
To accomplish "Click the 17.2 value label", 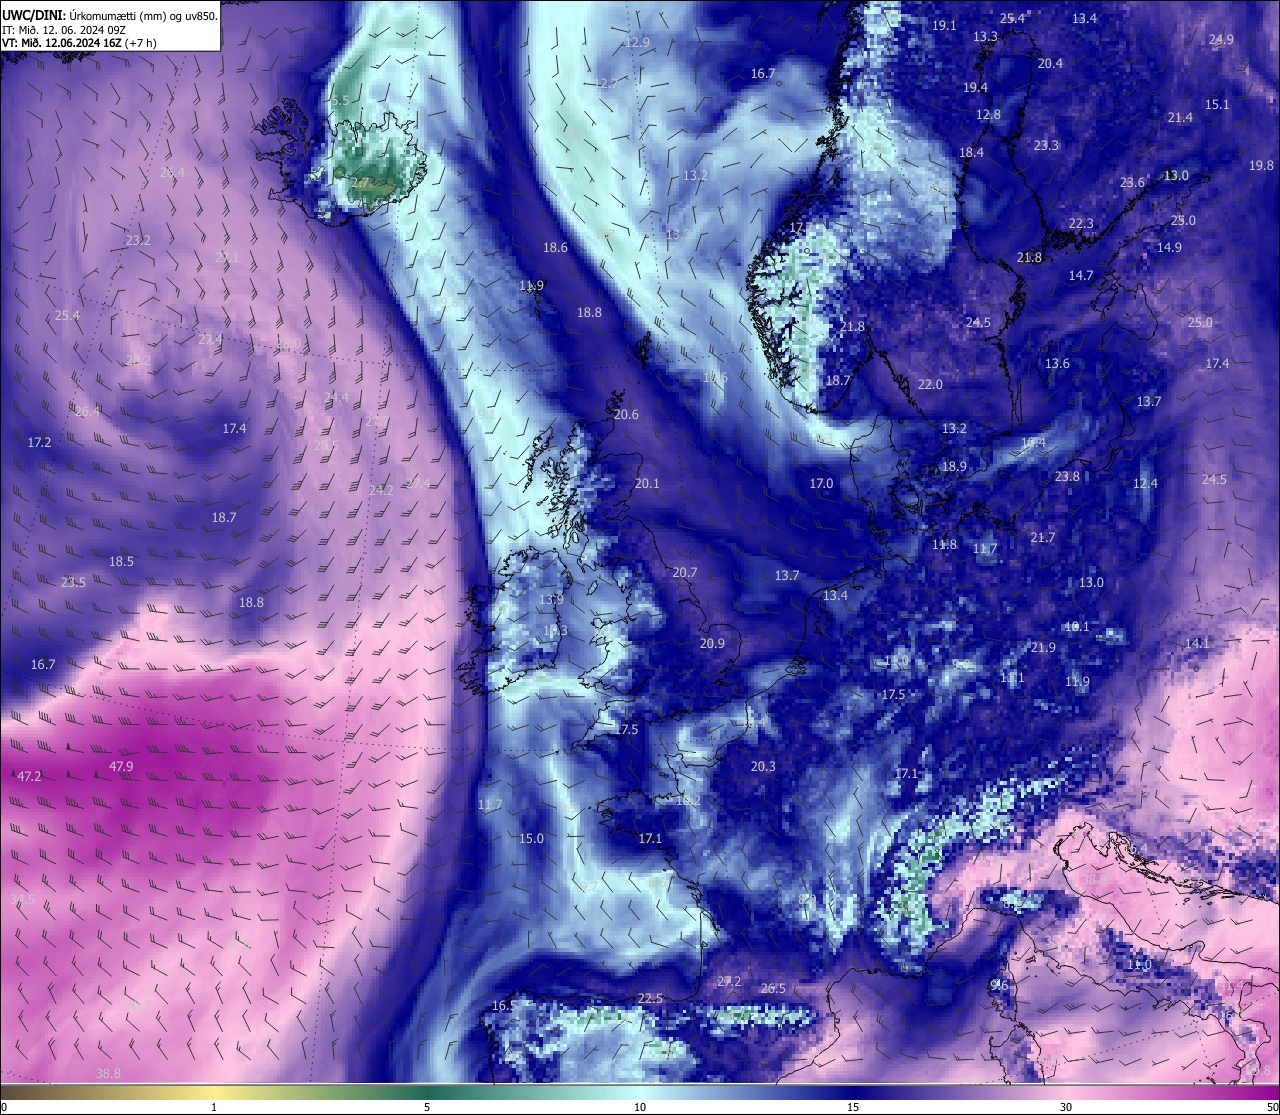I will click(39, 442).
